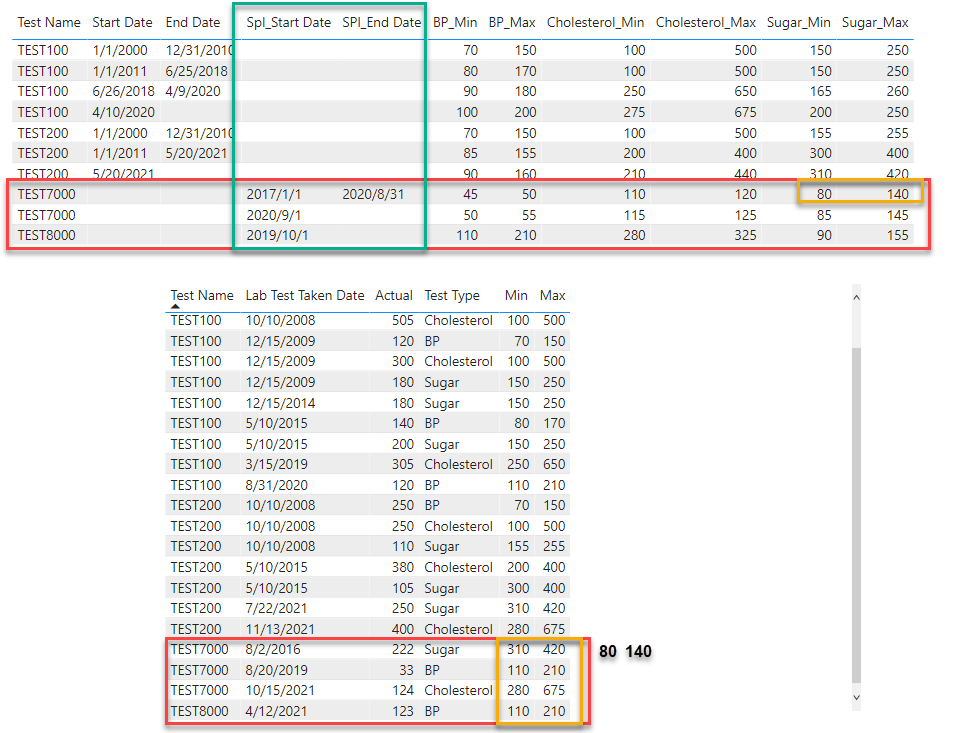This screenshot has width=961, height=733.
Task: Click the 10/15/2021 date for TEST7000
Action: (x=280, y=691)
